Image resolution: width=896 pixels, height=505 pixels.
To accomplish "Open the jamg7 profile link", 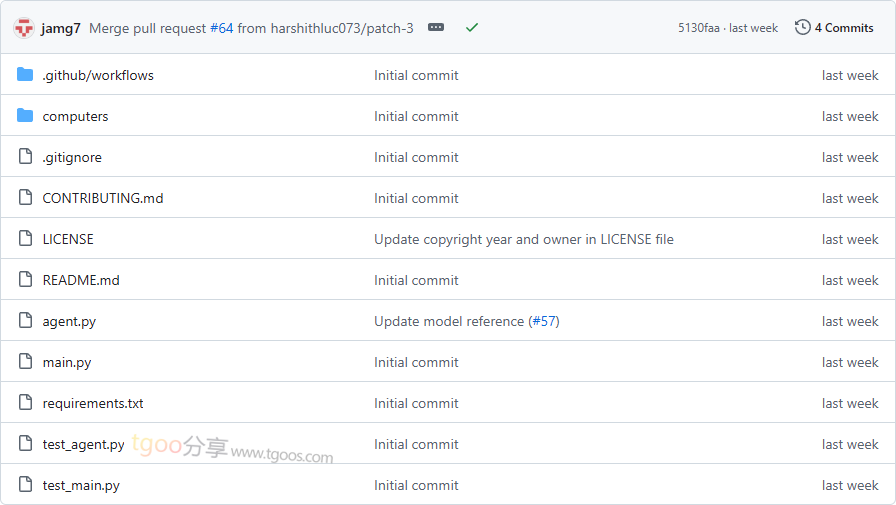I will (x=61, y=28).
